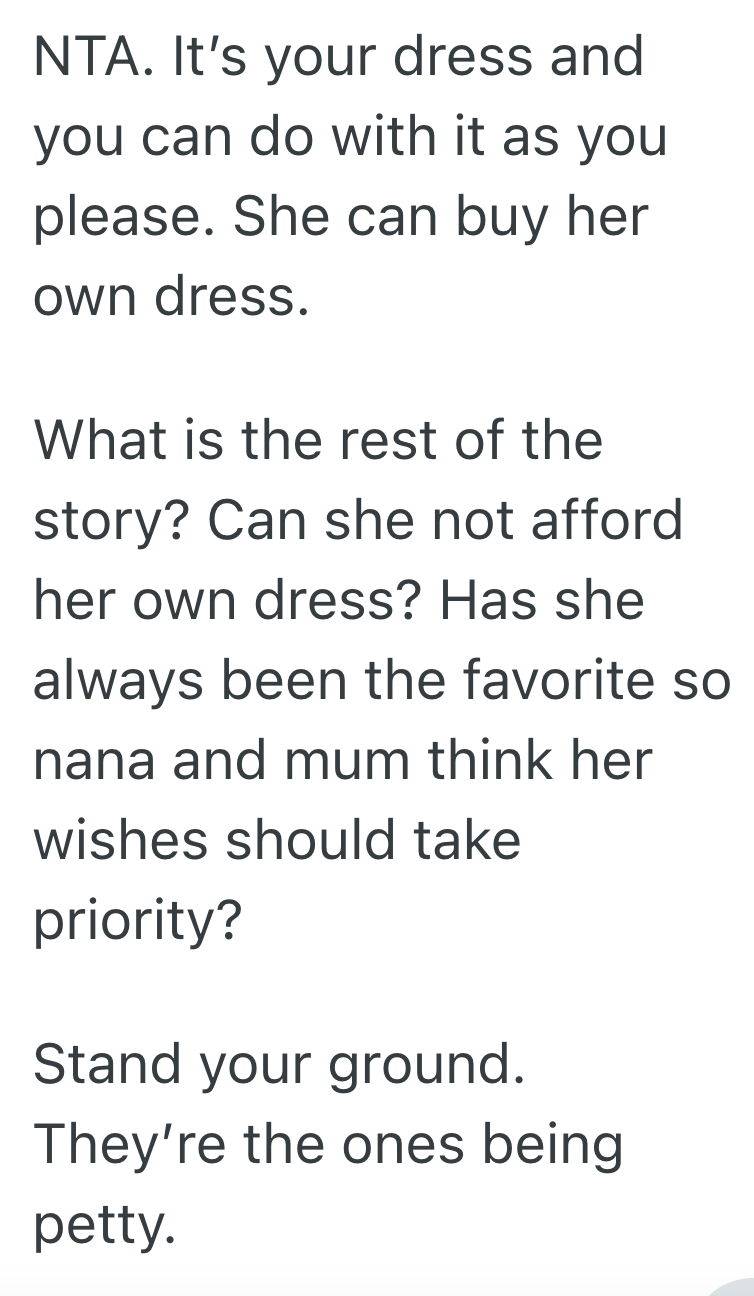Click the line "wishes should take"

pyautogui.click(x=277, y=840)
